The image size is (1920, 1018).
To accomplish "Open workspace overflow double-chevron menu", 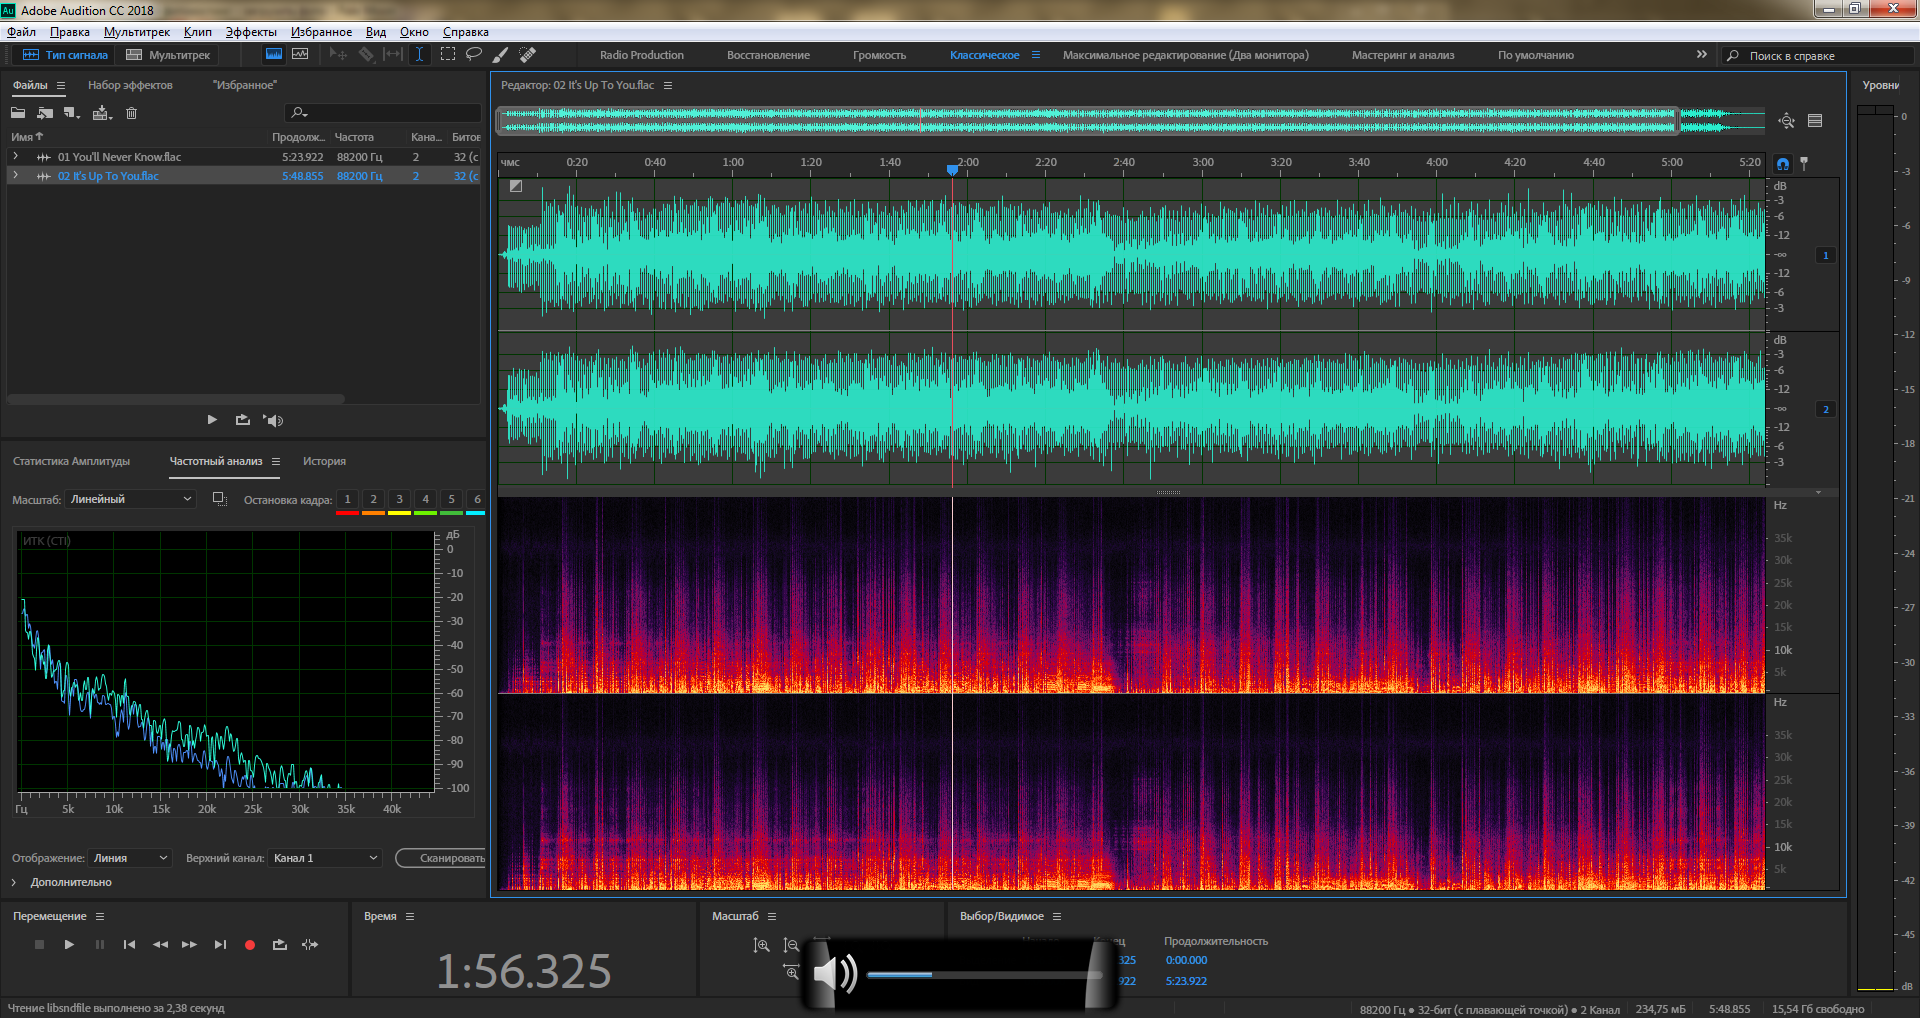I will (x=1702, y=54).
